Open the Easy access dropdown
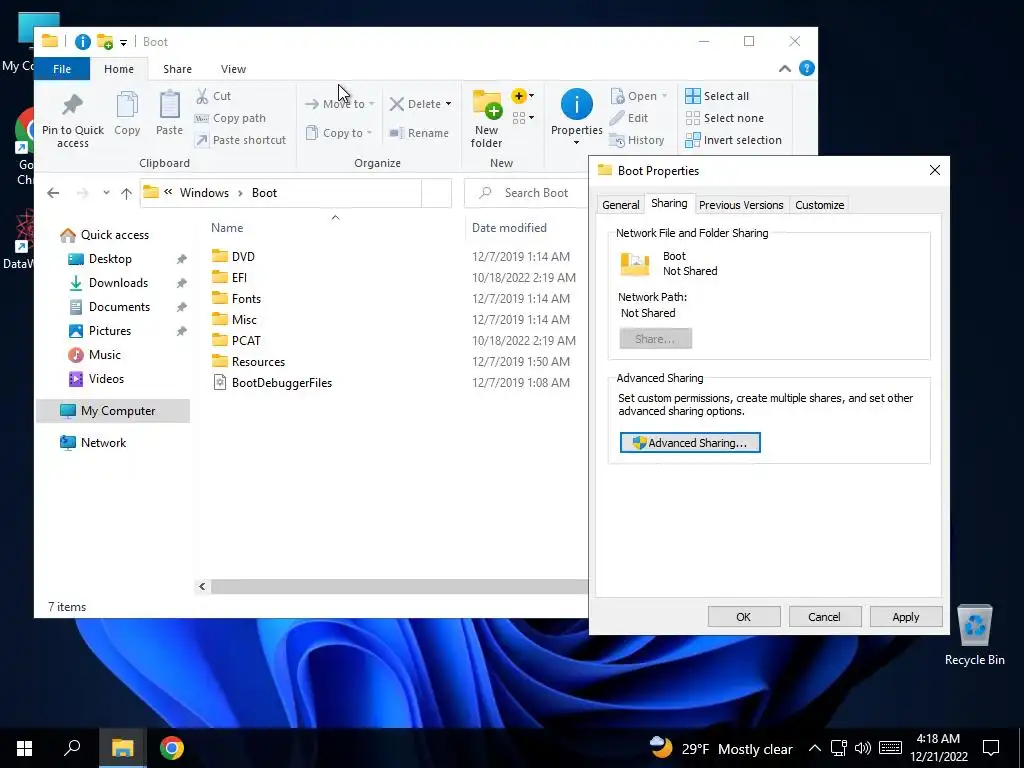Image resolution: width=1024 pixels, height=768 pixels. 523,118
